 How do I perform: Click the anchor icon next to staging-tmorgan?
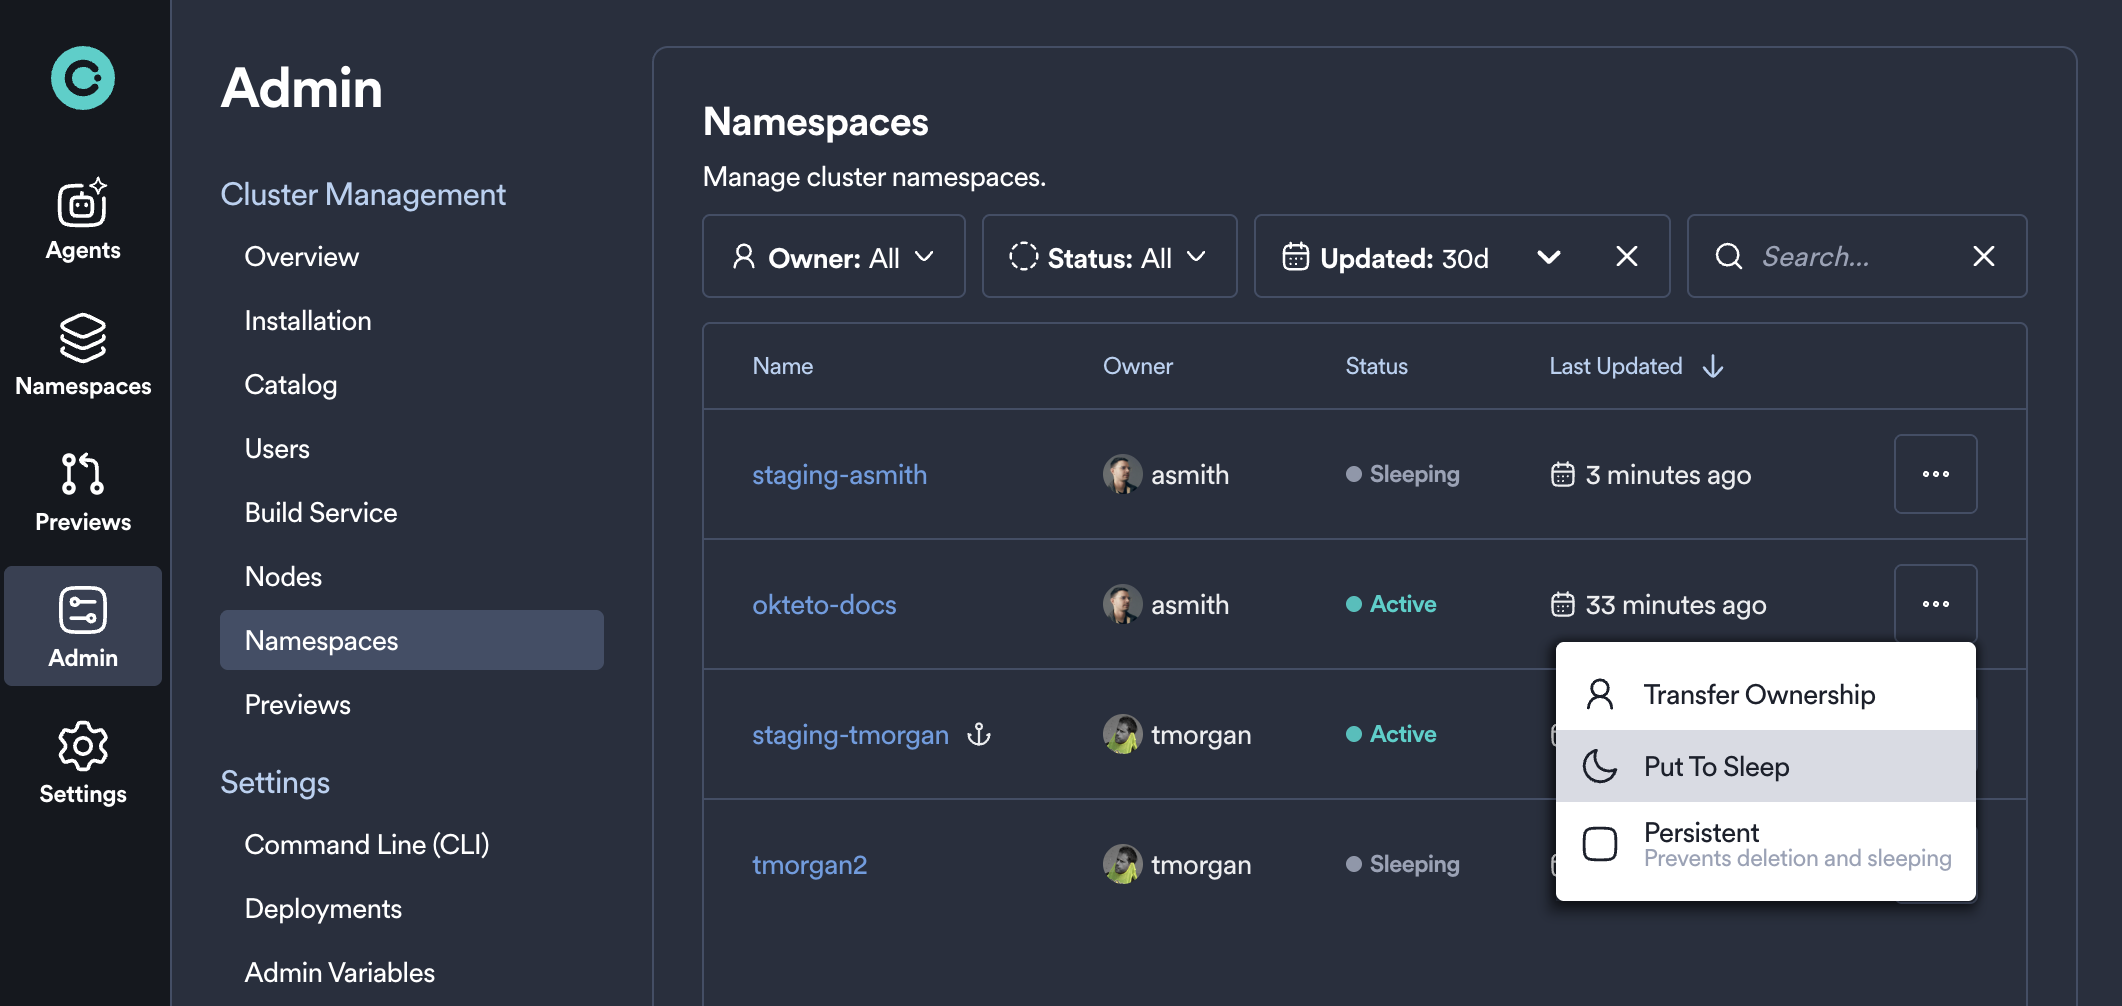pyautogui.click(x=980, y=735)
